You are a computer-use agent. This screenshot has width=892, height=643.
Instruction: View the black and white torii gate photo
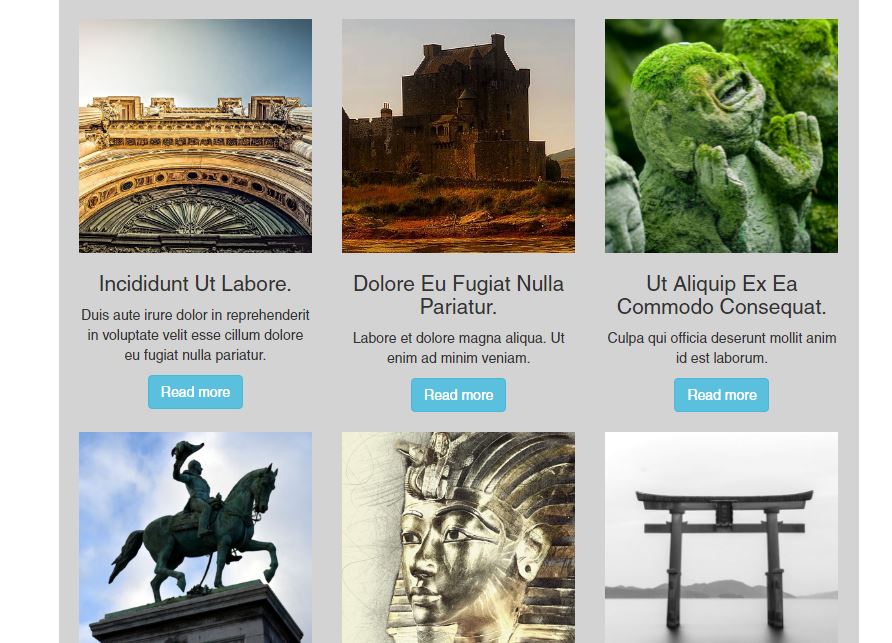click(x=721, y=537)
